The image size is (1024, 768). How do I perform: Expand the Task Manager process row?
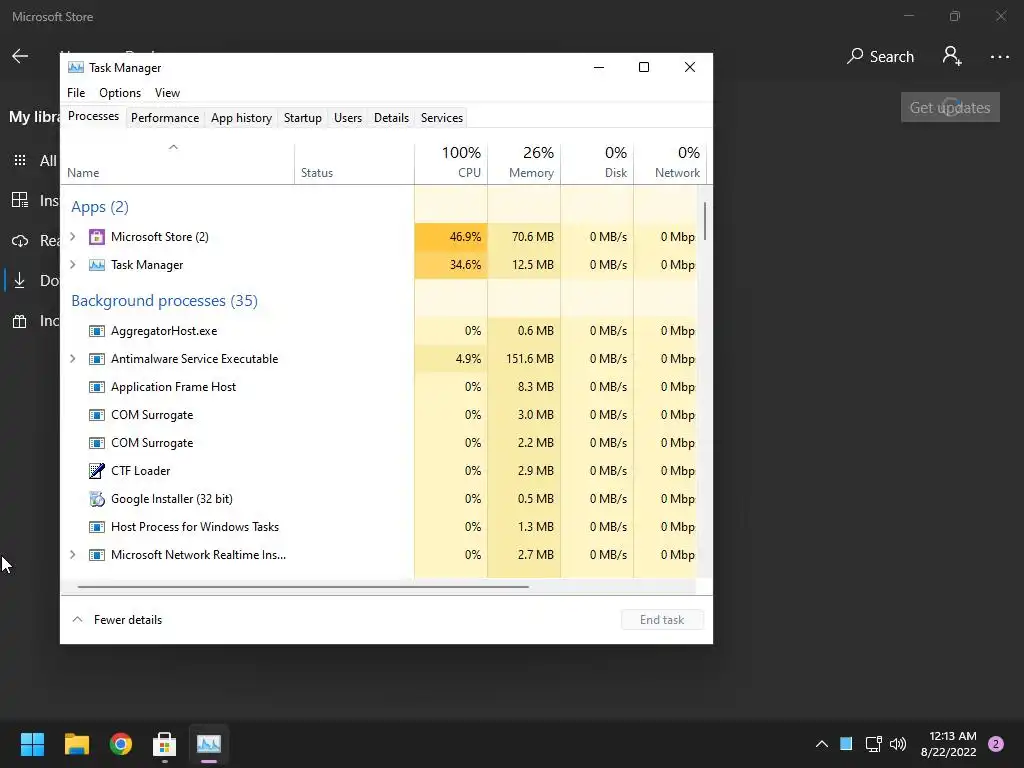tap(73, 264)
